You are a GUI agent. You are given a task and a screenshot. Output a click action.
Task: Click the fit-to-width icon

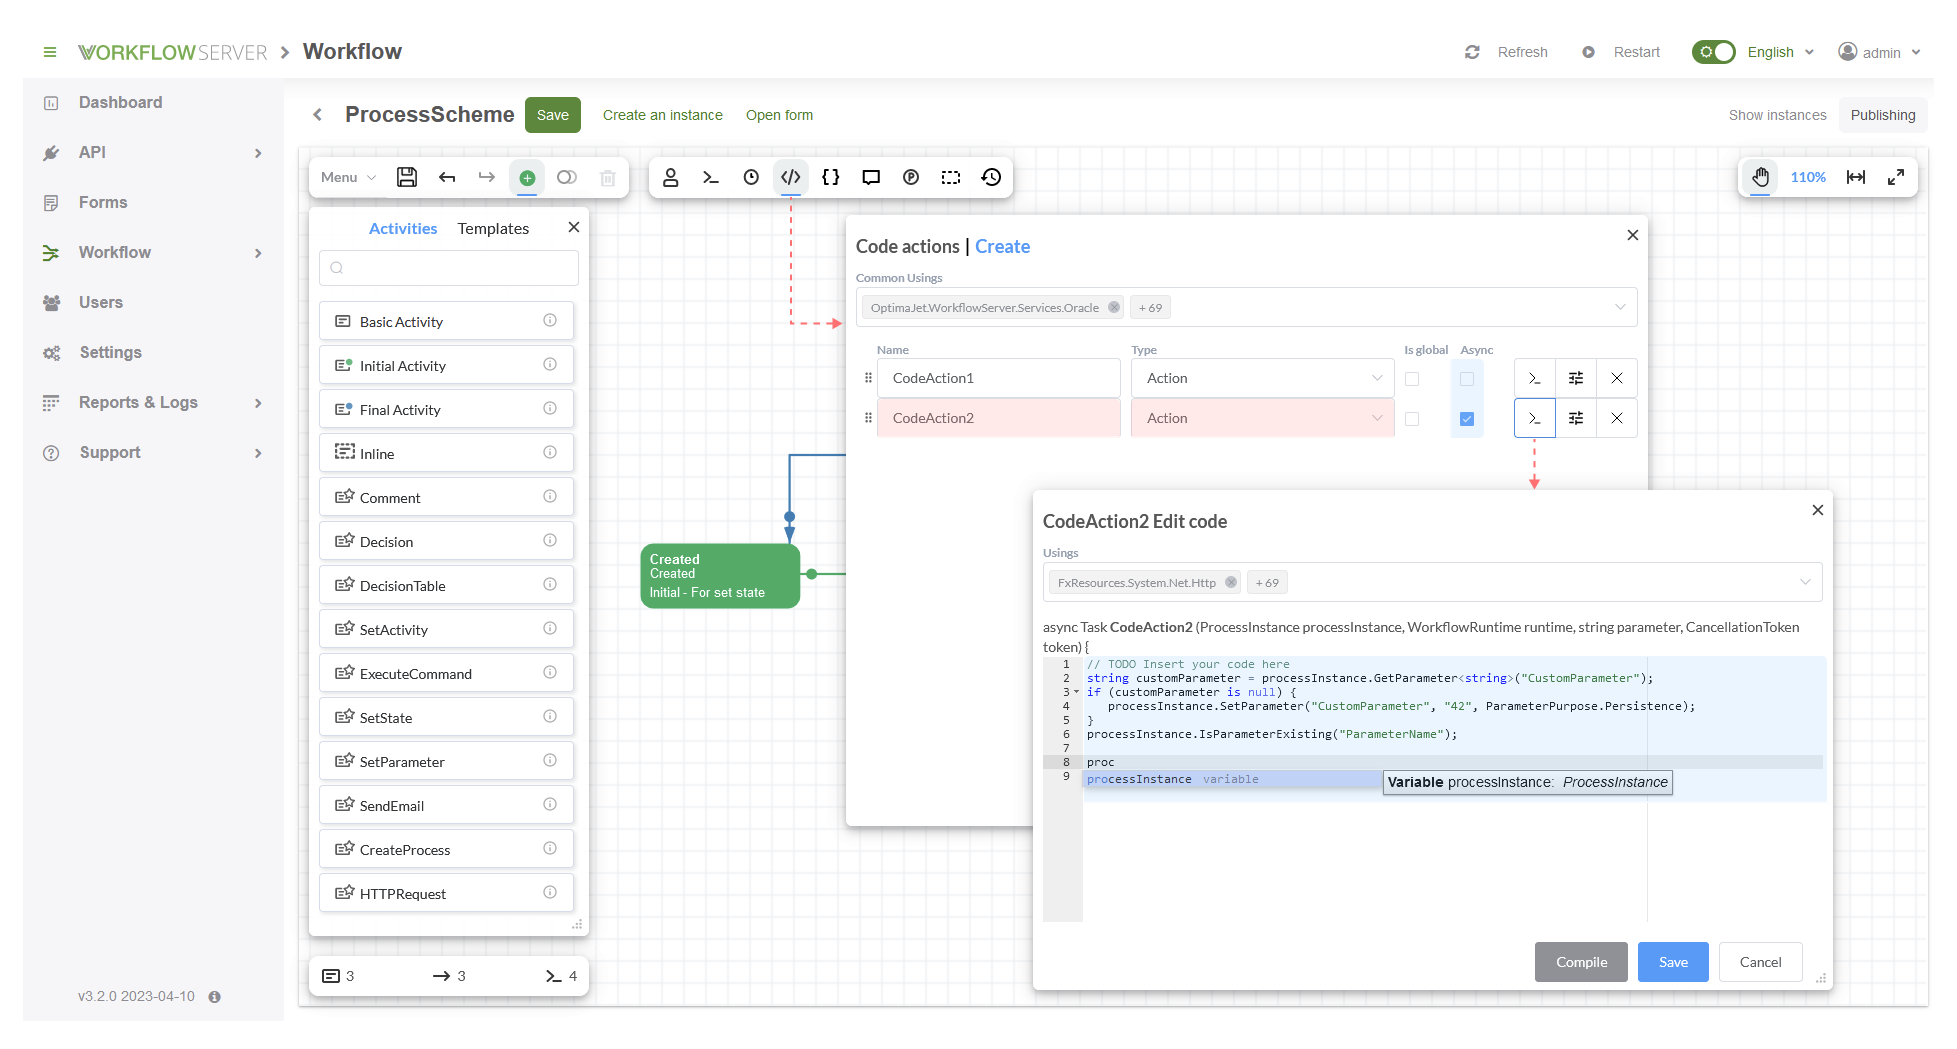(1856, 177)
